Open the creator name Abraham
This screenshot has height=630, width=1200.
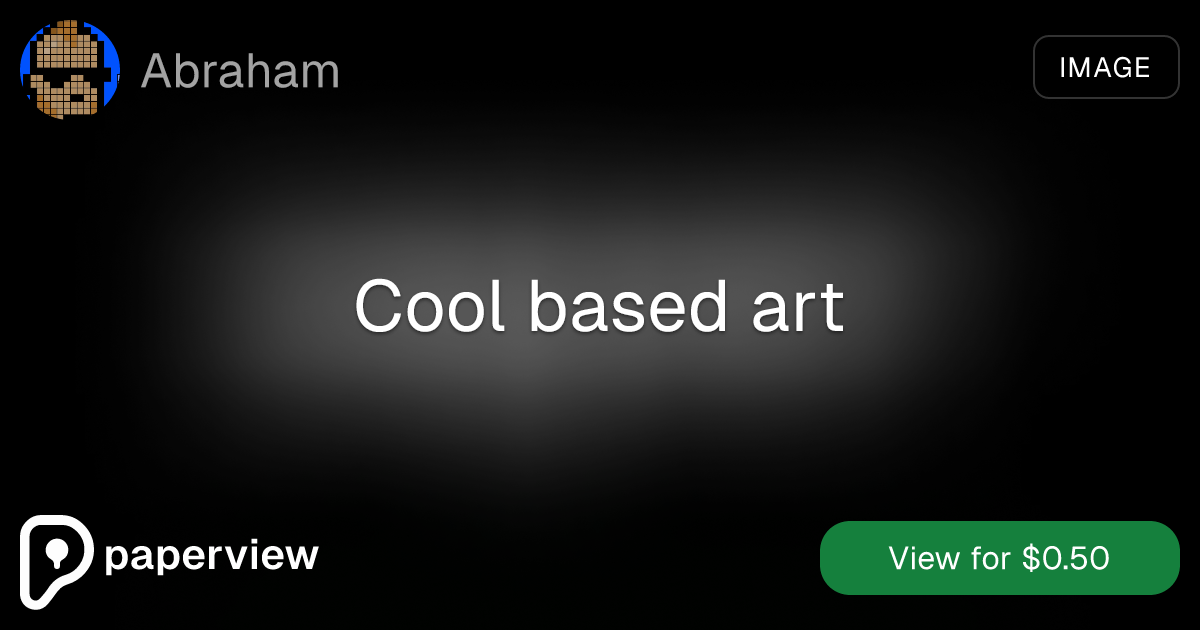point(240,71)
